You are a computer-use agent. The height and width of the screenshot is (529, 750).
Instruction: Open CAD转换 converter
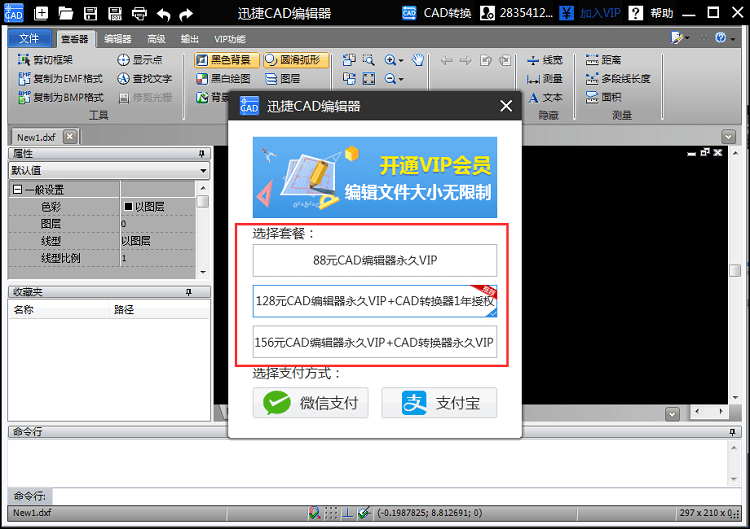(437, 13)
